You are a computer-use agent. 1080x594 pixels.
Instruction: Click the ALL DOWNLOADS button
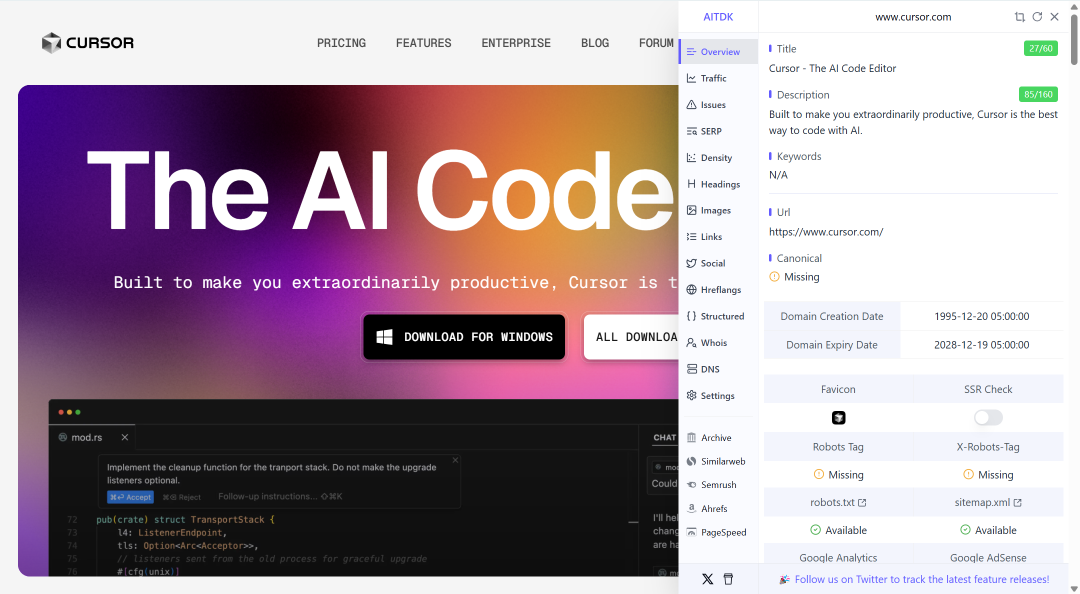pyautogui.click(x=631, y=337)
